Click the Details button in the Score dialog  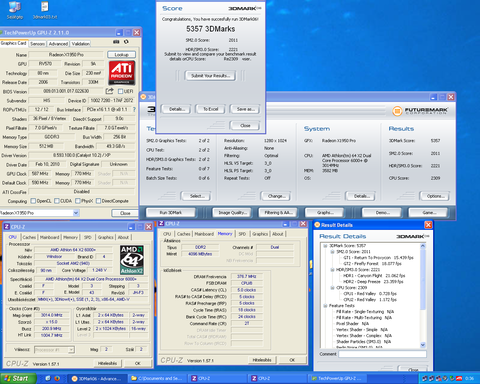(x=176, y=109)
